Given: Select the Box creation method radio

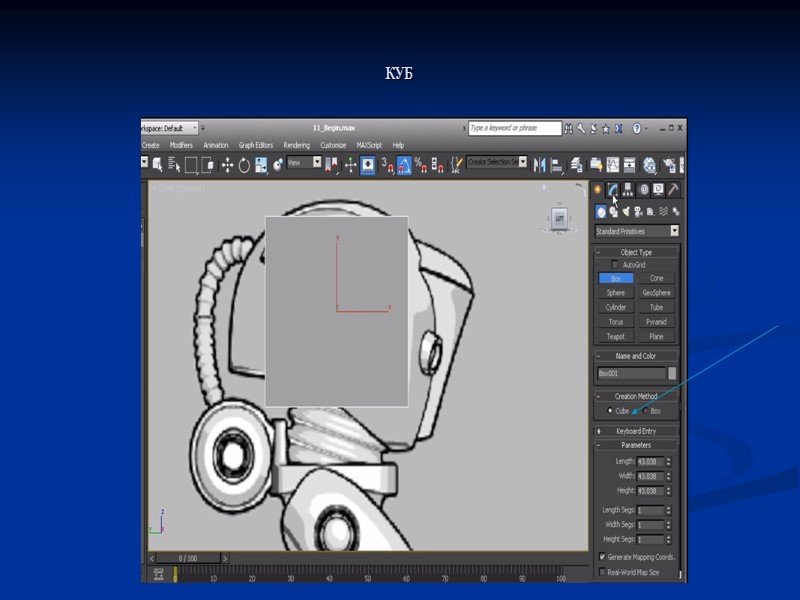Looking at the screenshot, I should (645, 410).
